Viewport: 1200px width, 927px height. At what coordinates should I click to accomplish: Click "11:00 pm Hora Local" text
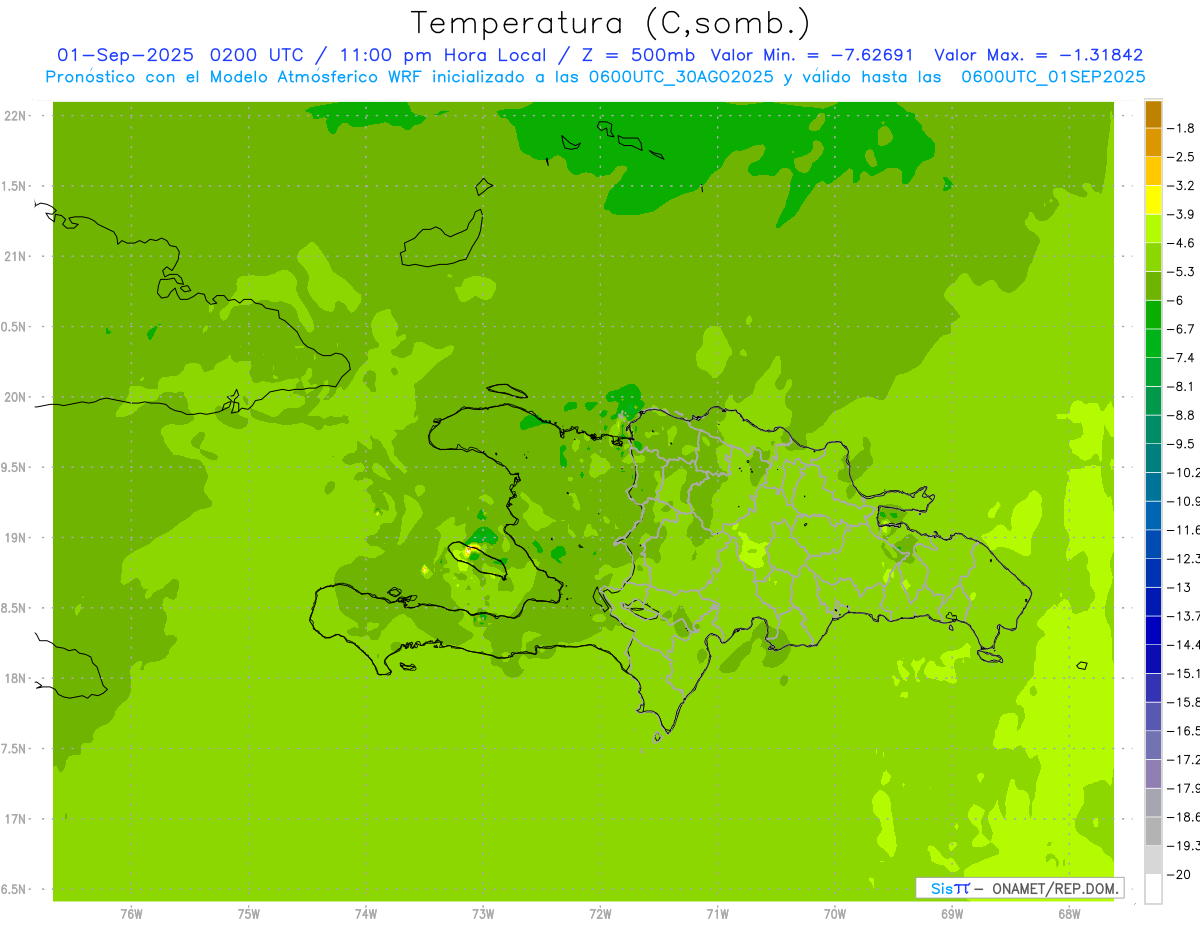[446, 55]
